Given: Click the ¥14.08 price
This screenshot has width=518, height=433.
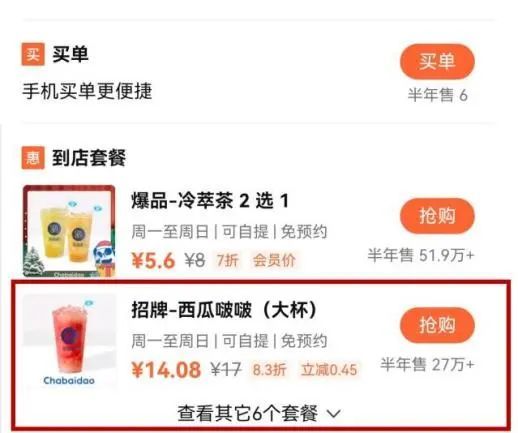Looking at the screenshot, I should pos(166,370).
